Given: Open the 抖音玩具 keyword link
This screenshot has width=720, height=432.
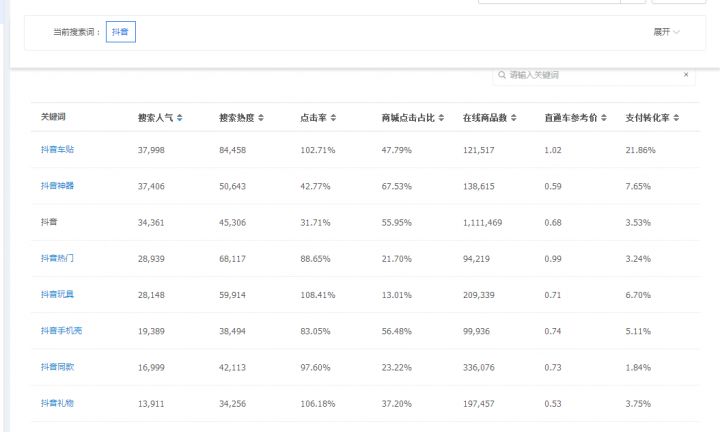Looking at the screenshot, I should pos(57,294).
